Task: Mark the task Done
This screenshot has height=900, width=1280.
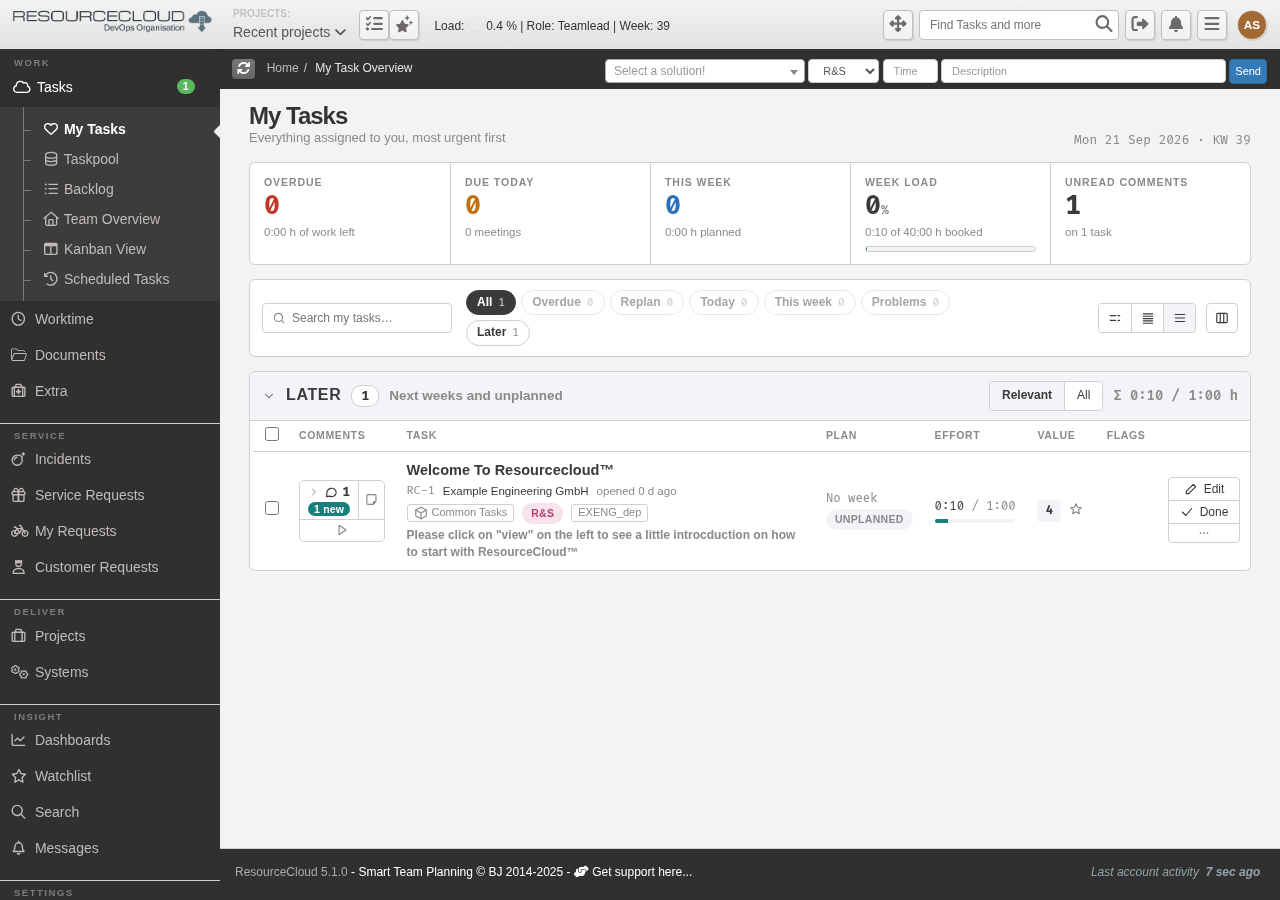Action: tap(1204, 512)
